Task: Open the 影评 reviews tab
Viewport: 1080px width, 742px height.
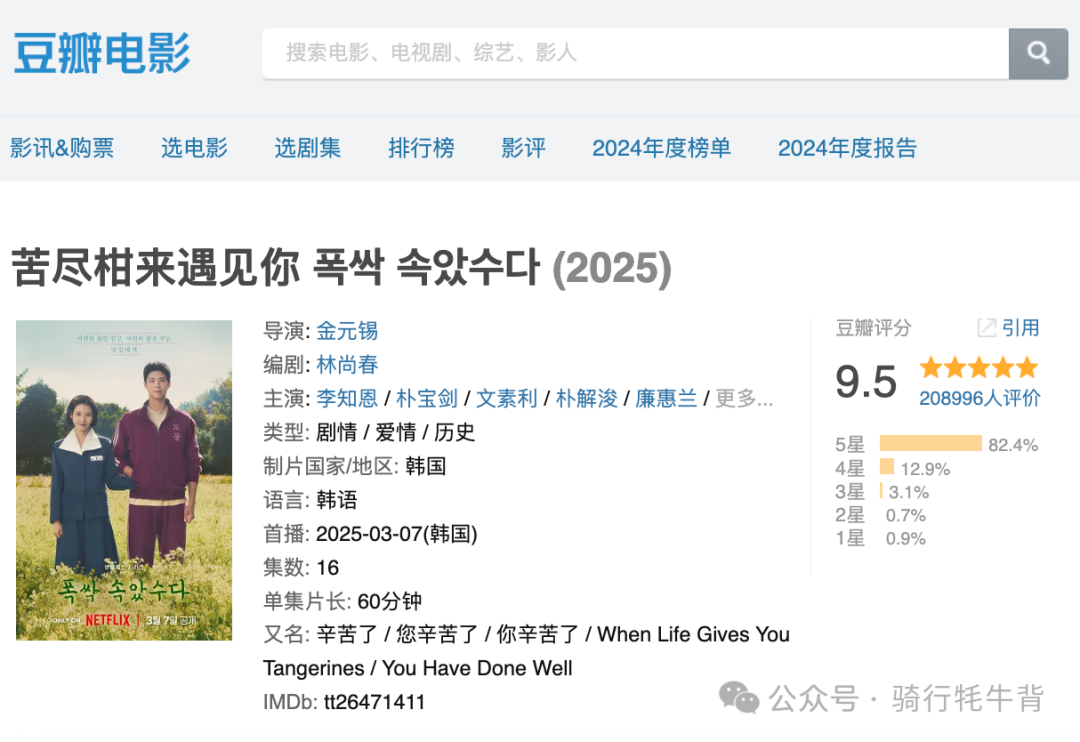Action: point(523,148)
